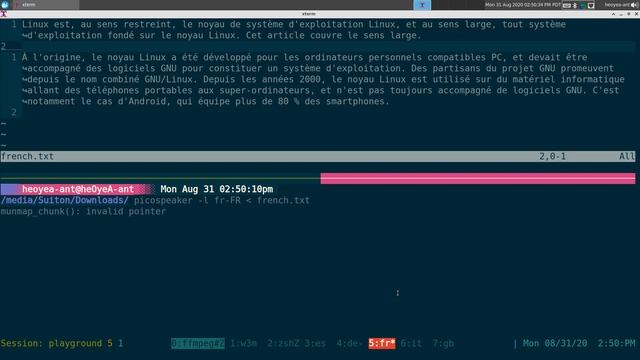Switch to tmux window 7:gb
The height and width of the screenshot is (360, 640).
pyautogui.click(x=443, y=343)
